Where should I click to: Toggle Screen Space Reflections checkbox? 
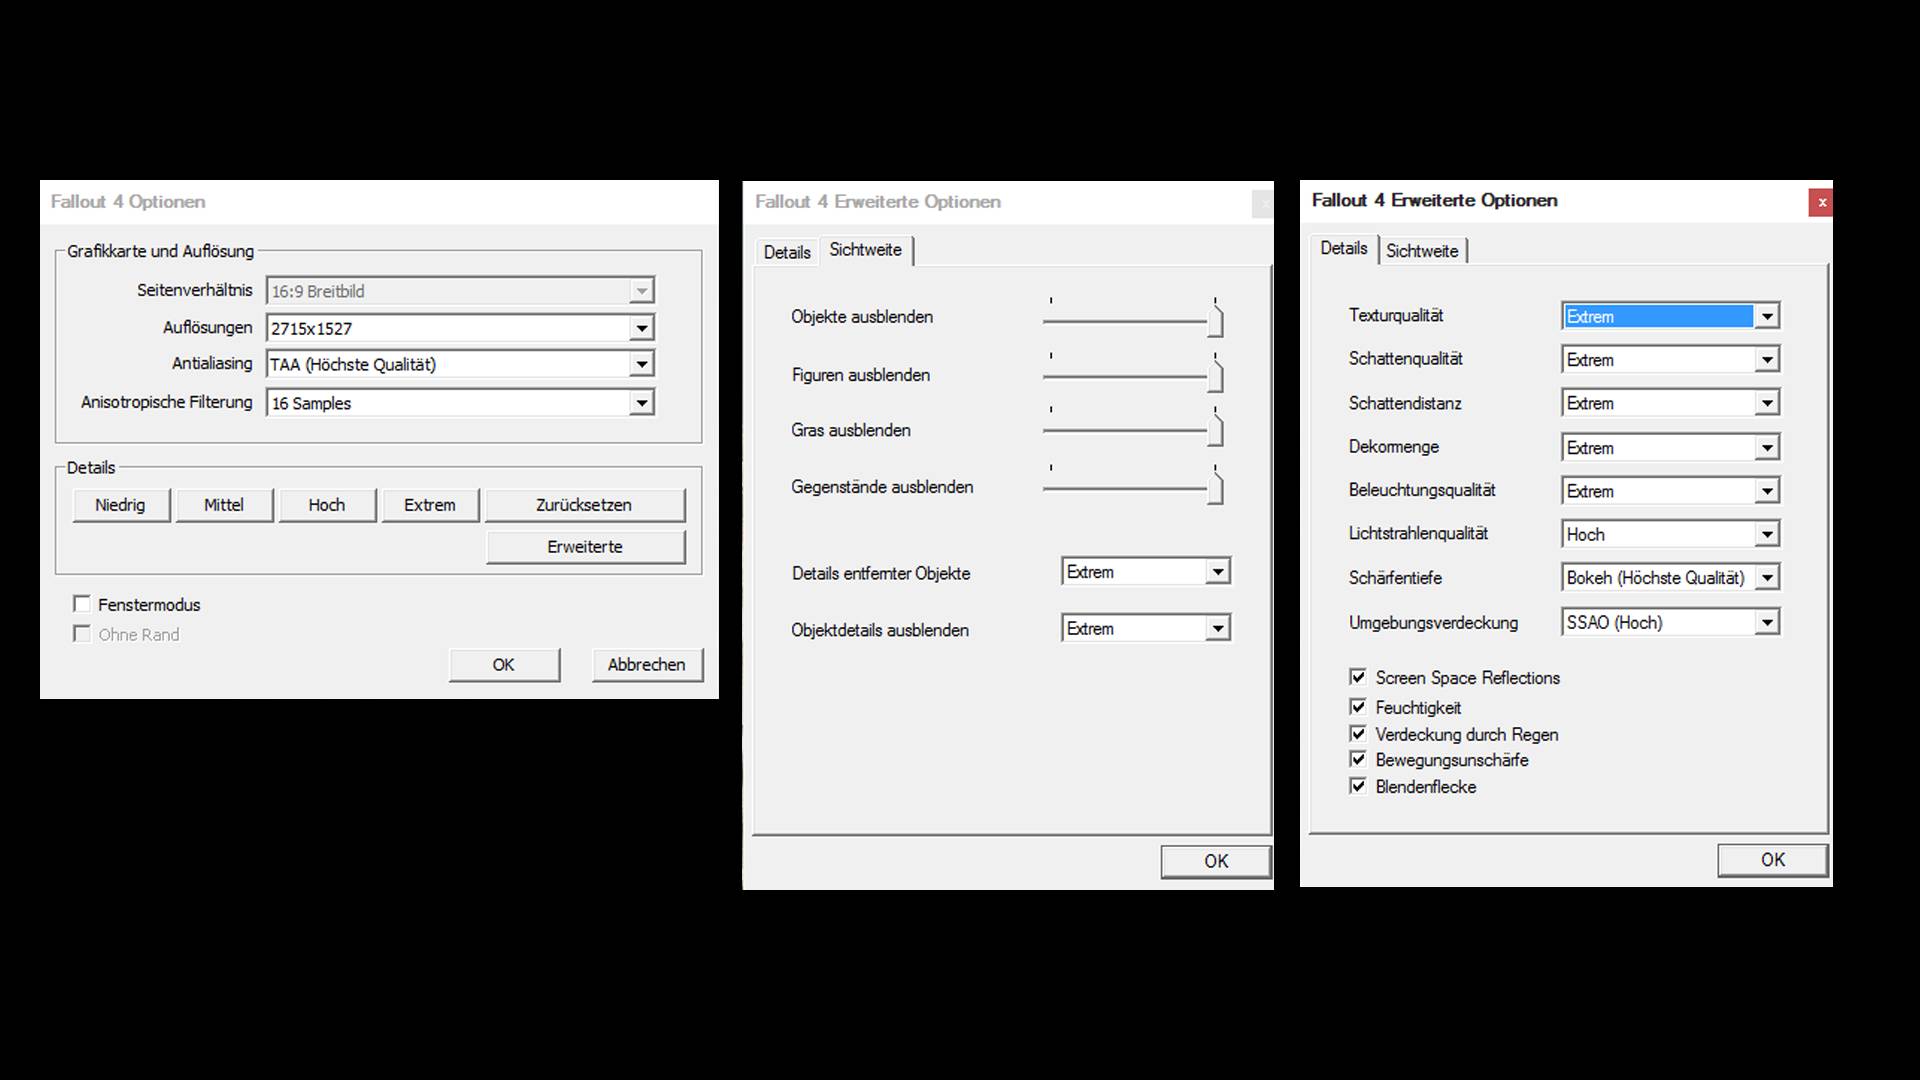[x=1357, y=677]
